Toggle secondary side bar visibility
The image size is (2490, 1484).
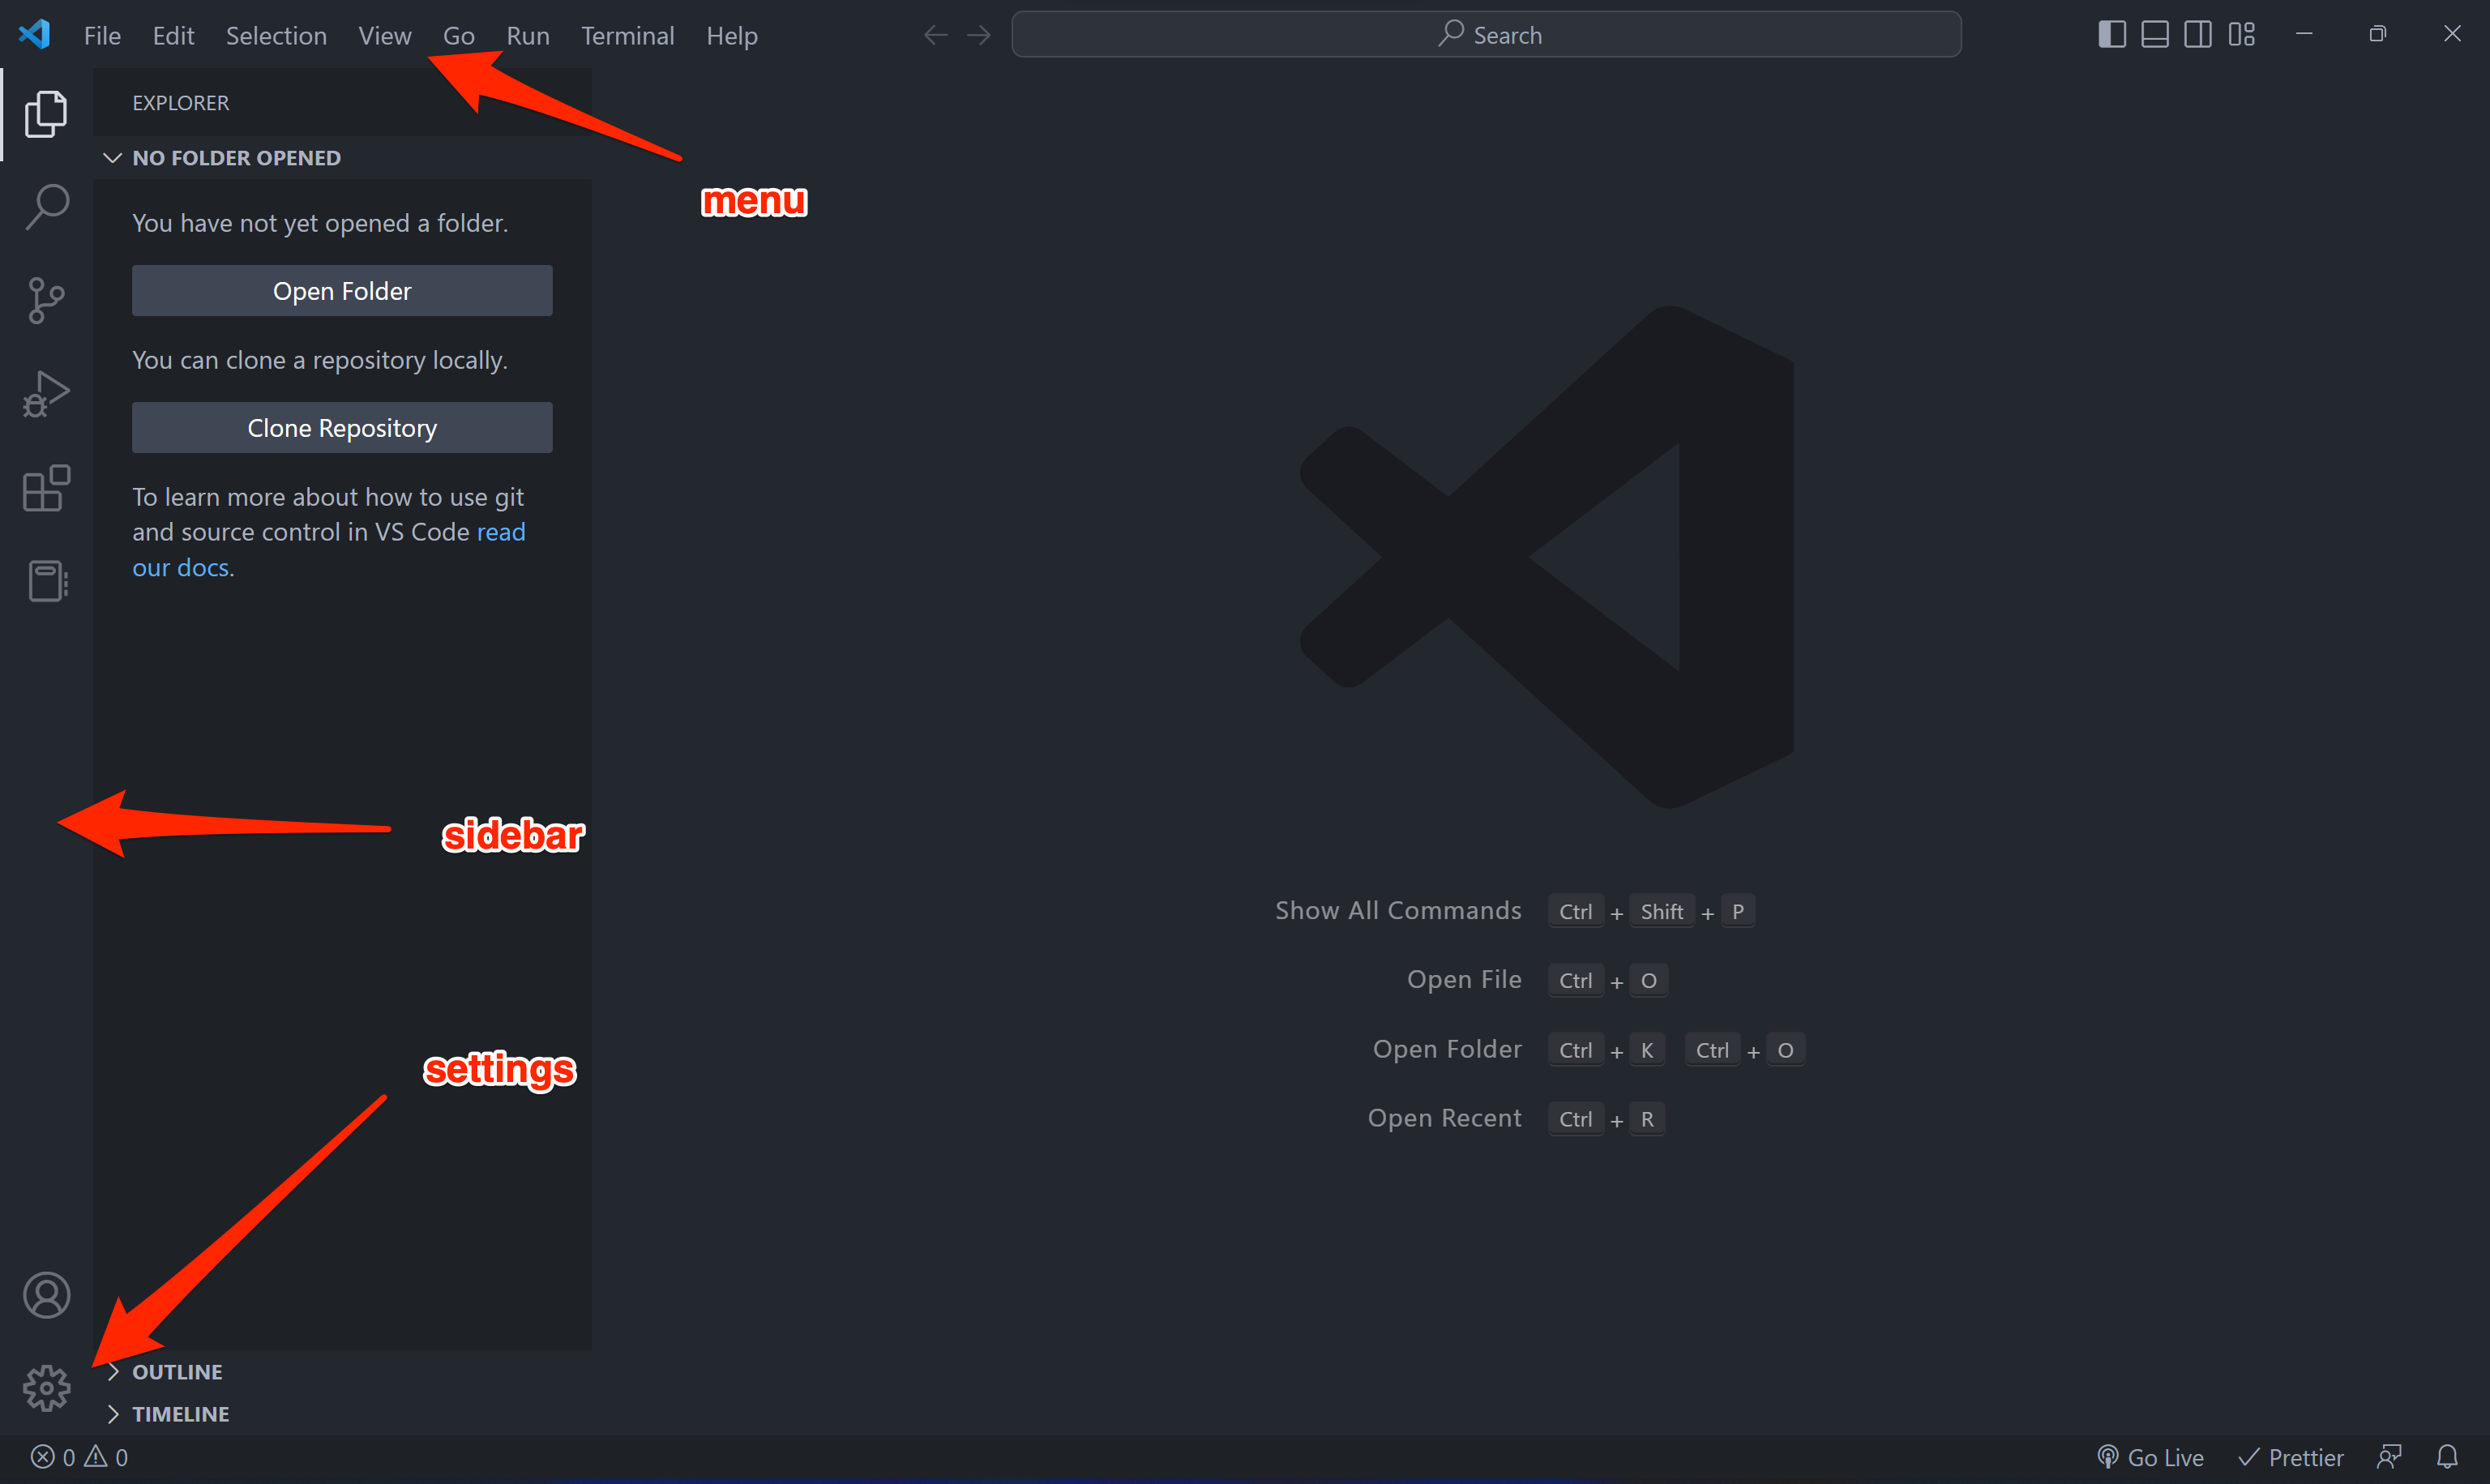2197,35
